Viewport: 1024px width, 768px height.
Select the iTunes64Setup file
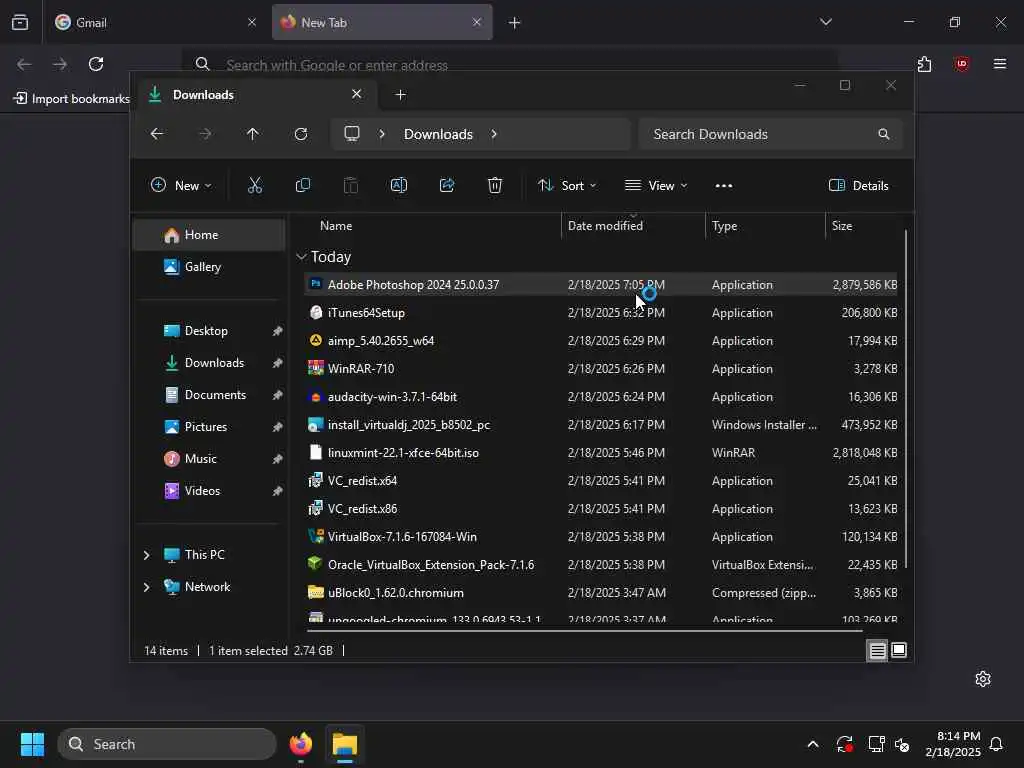click(x=601, y=313)
